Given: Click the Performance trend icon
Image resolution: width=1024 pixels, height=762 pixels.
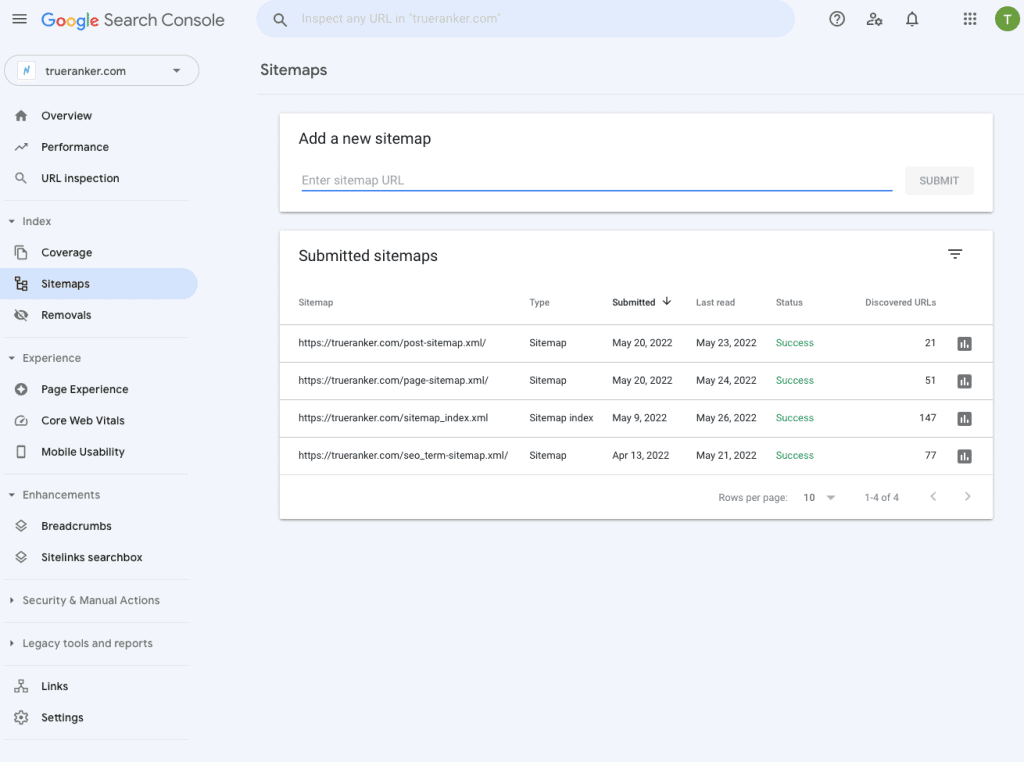Looking at the screenshot, I should (x=21, y=147).
